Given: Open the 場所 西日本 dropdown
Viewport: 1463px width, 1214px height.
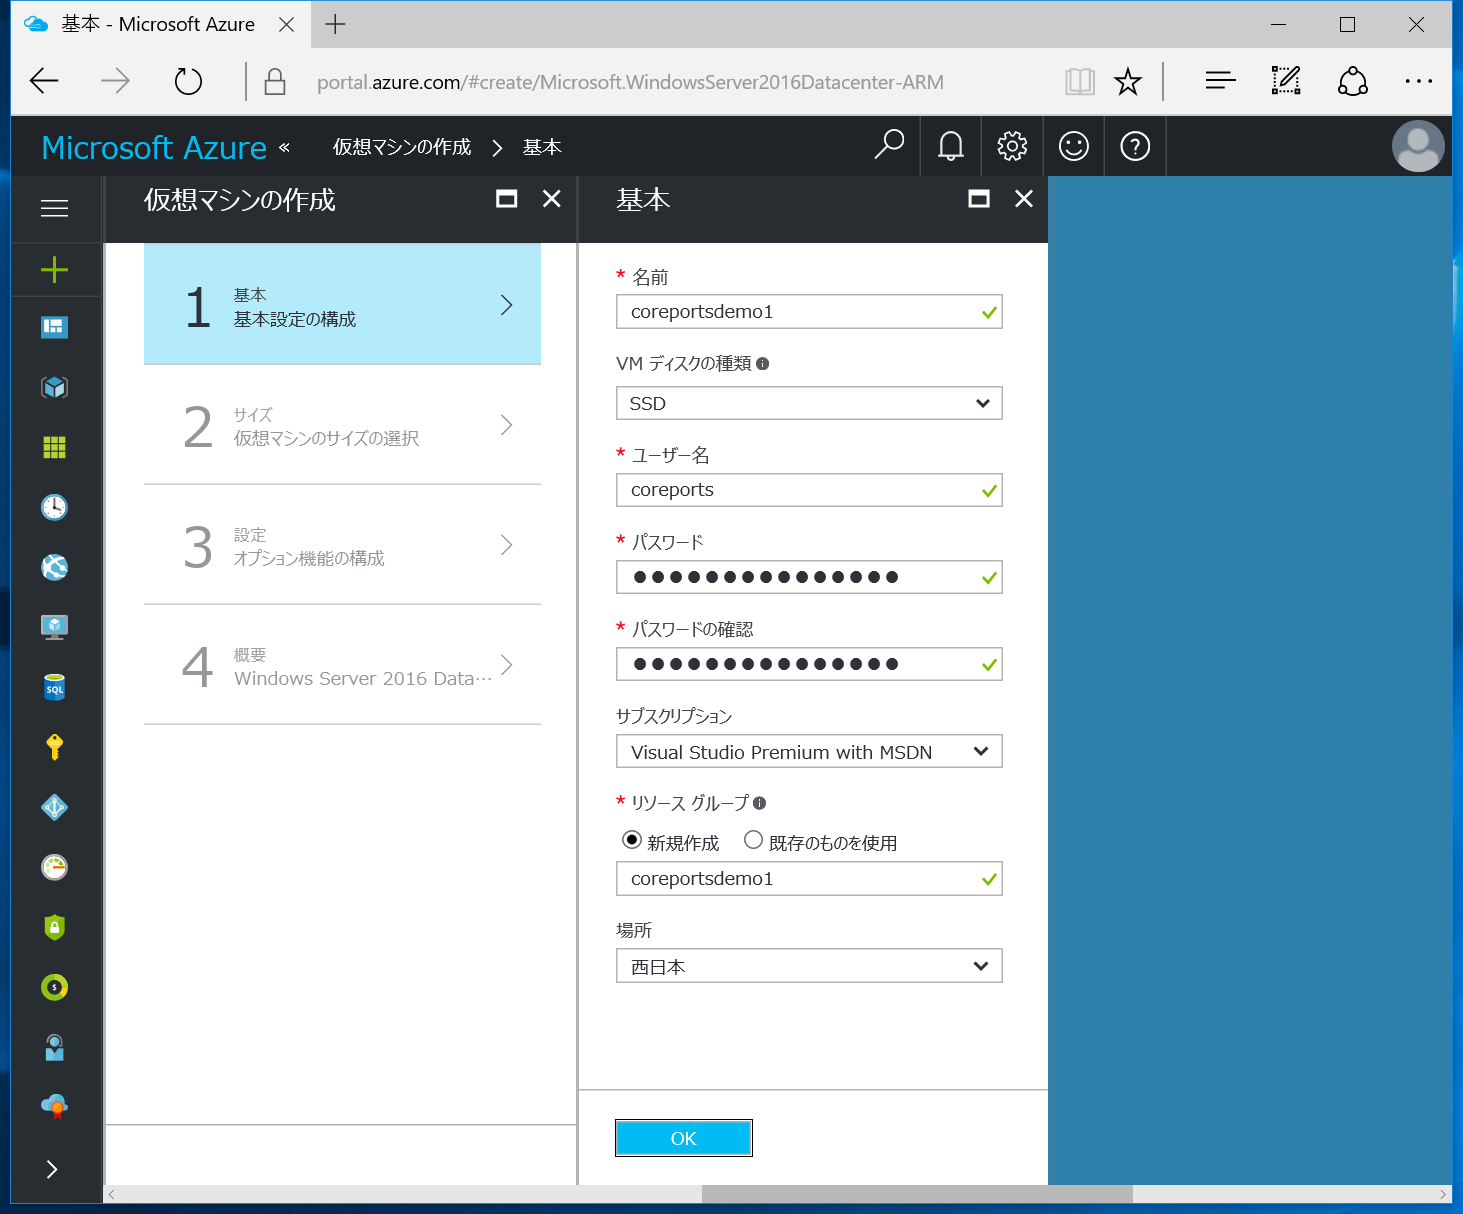Looking at the screenshot, I should (x=809, y=966).
